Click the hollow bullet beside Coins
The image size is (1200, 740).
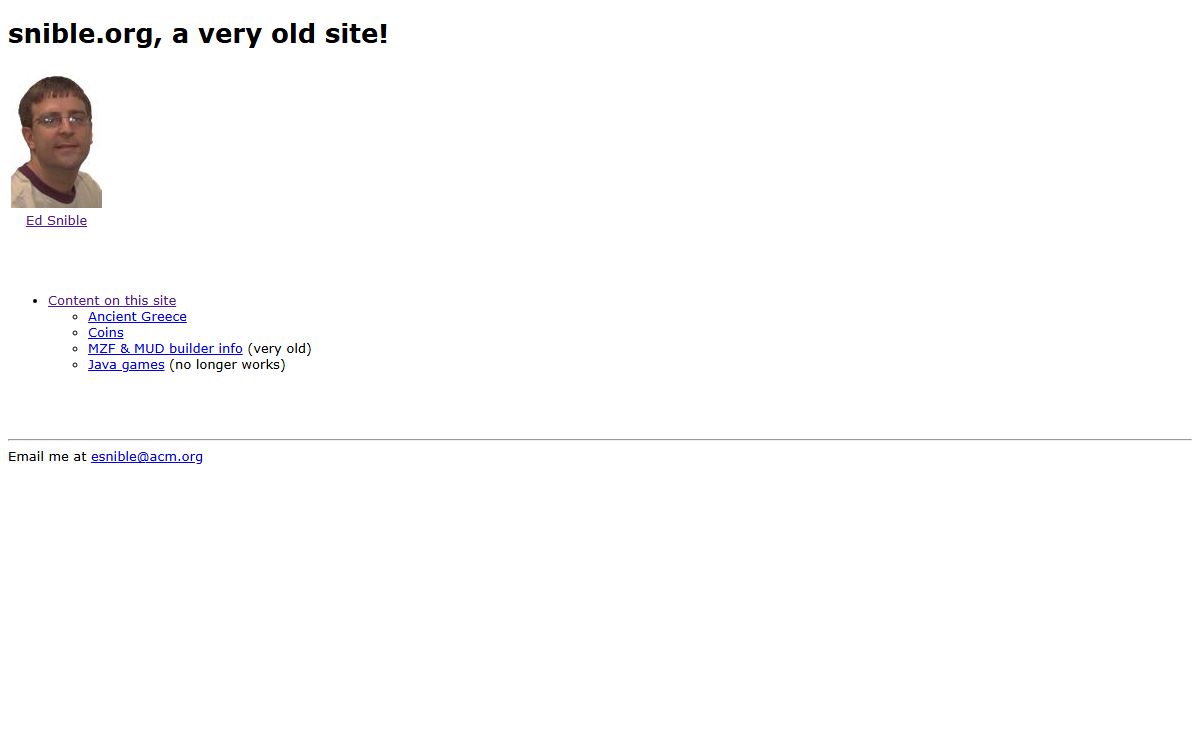point(75,333)
